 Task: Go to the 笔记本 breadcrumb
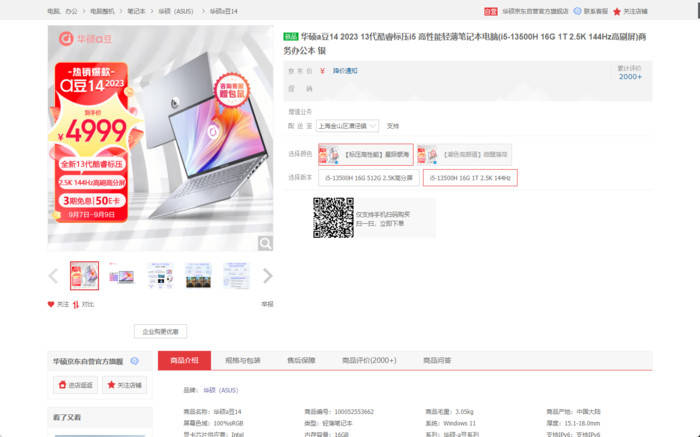click(136, 11)
